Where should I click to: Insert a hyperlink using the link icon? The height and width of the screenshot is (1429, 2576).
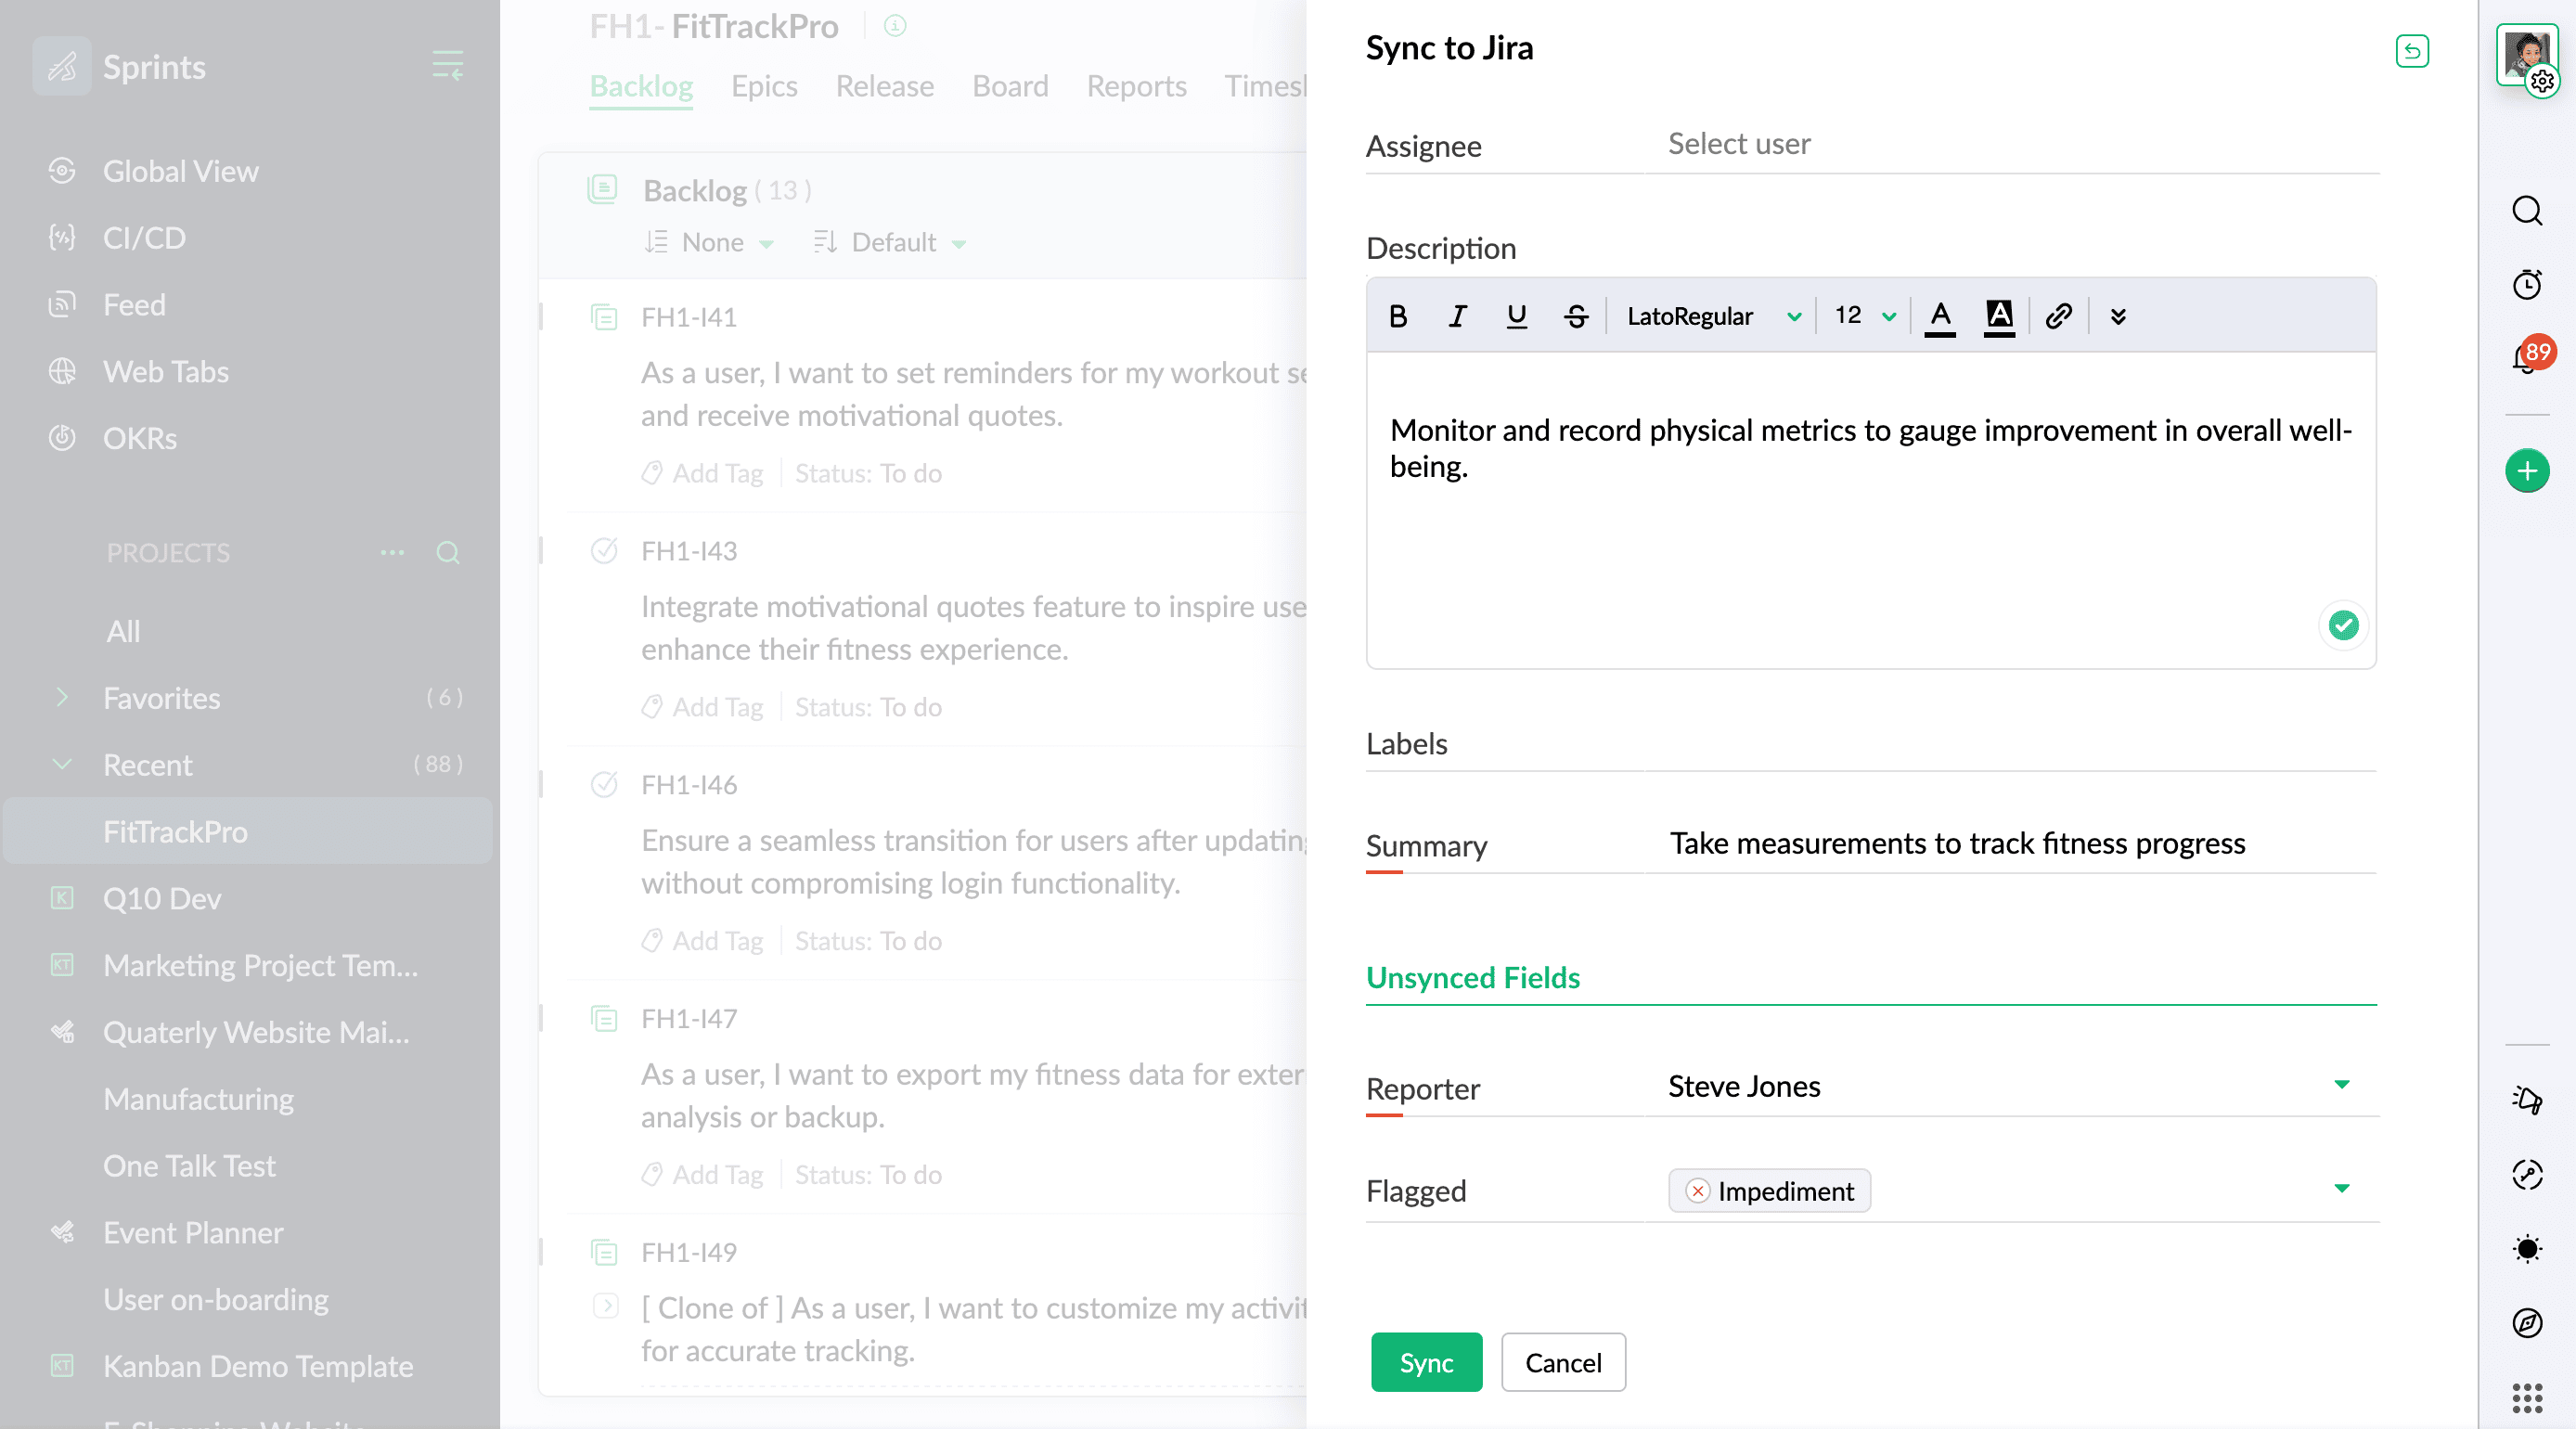(x=2058, y=317)
